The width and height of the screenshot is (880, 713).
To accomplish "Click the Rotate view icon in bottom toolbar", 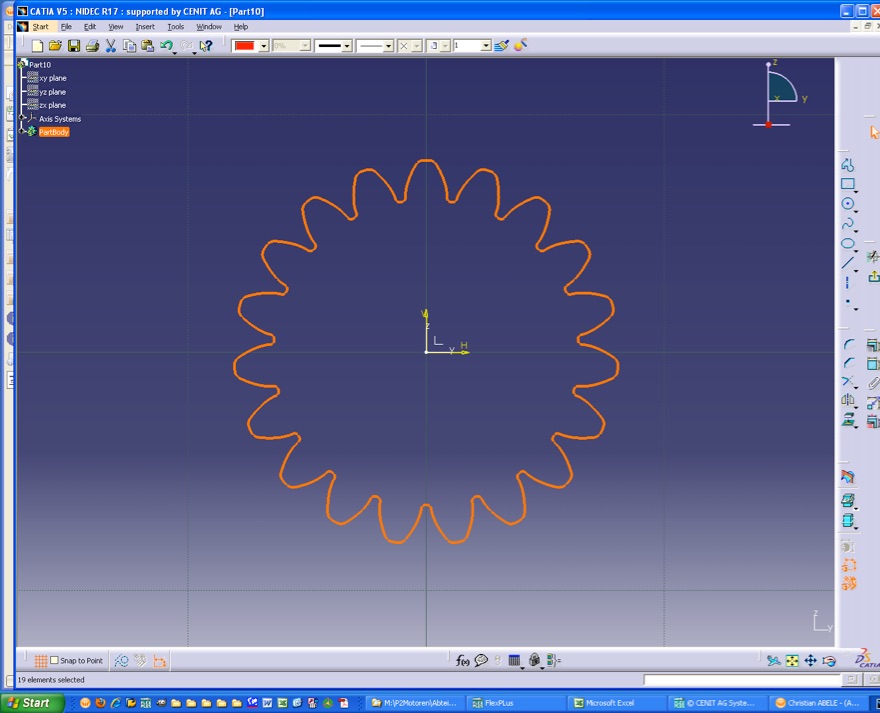I will [x=829, y=661].
